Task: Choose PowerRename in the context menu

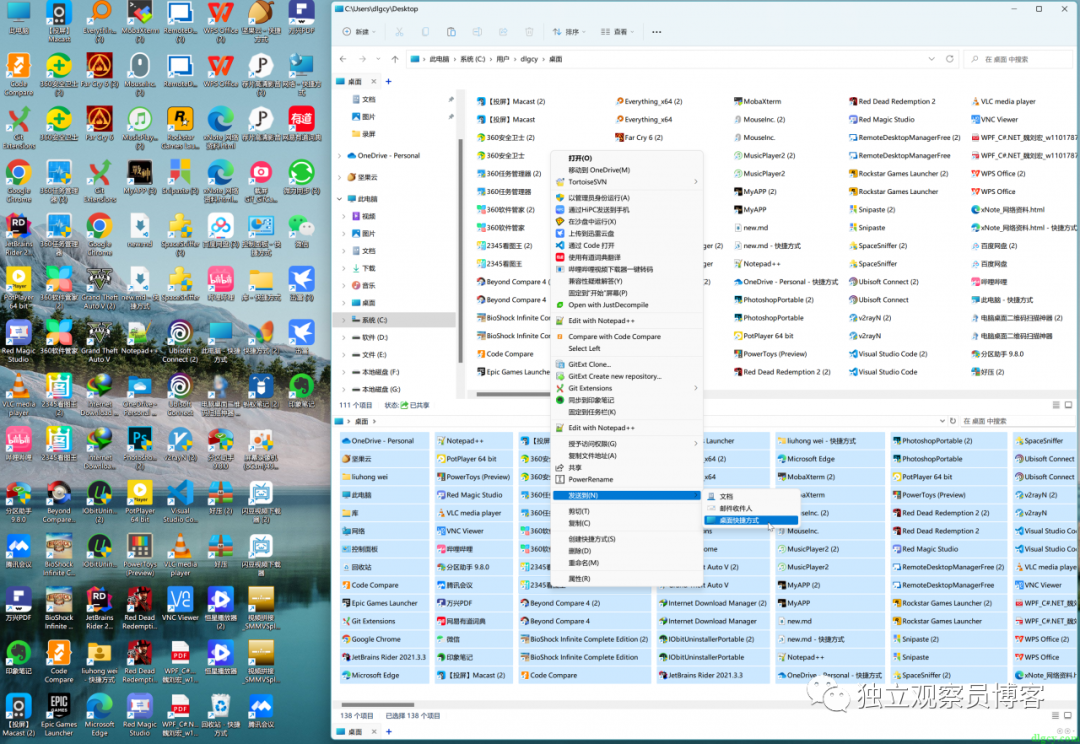Action: pos(627,479)
